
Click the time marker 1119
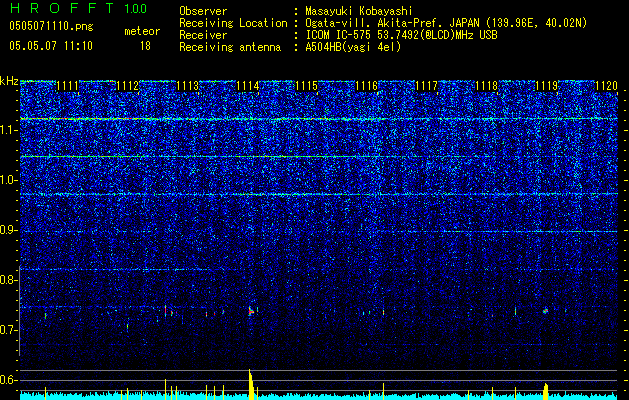coord(547,86)
